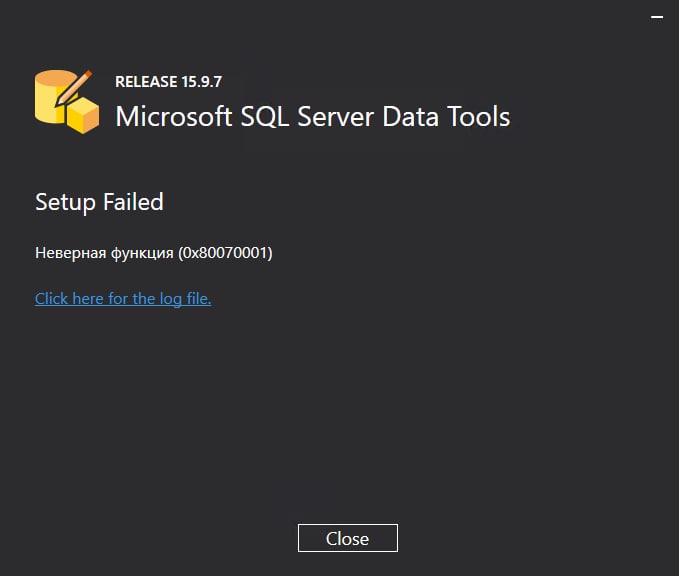Minimize the setup window
Image resolution: width=679 pixels, height=576 pixels.
click(x=656, y=16)
